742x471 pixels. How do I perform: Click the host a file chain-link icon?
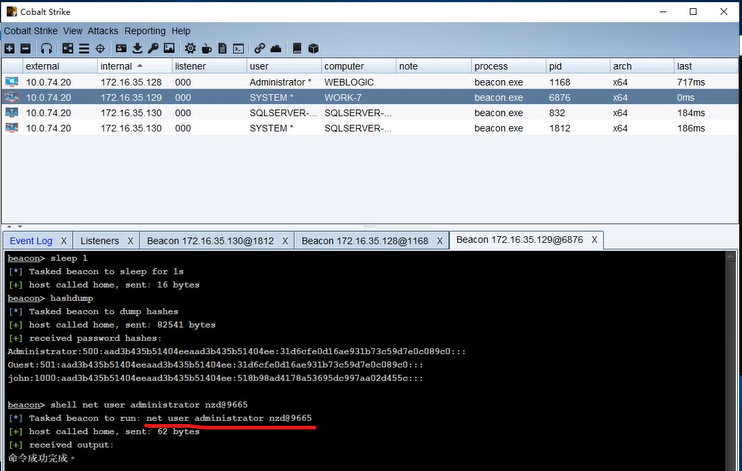tap(259, 48)
